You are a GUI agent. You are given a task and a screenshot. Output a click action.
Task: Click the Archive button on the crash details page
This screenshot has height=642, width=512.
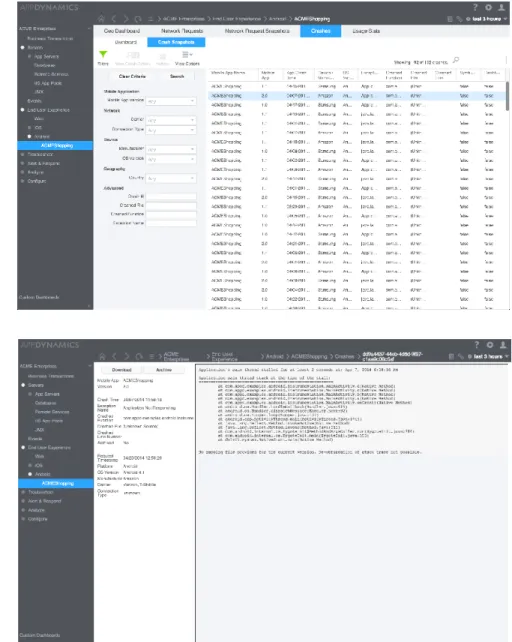point(164,370)
